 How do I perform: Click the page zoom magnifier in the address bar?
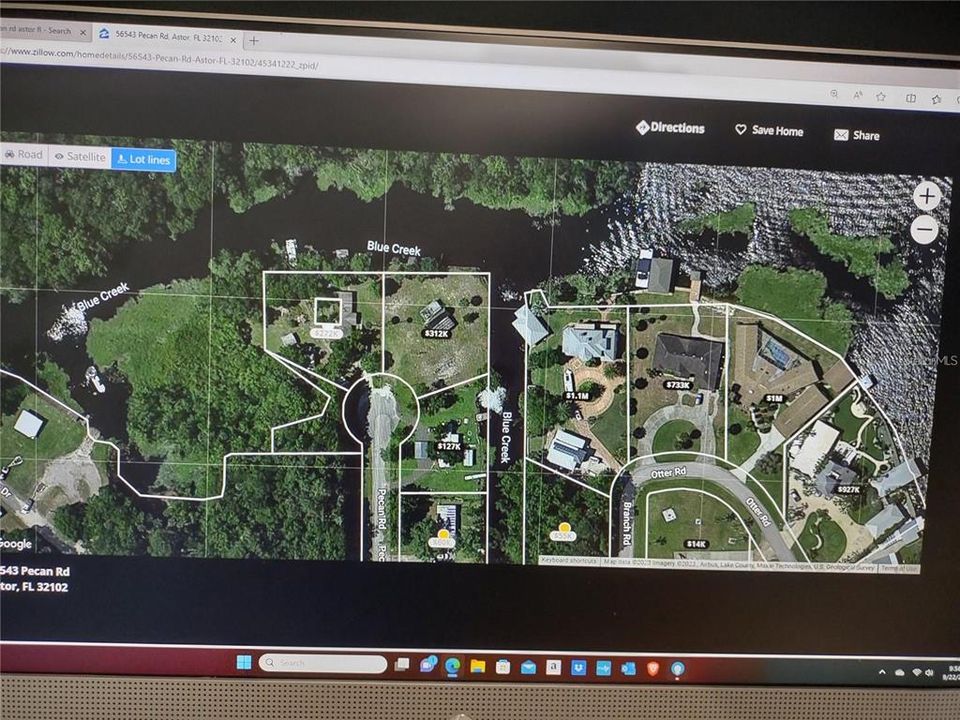[x=834, y=95]
